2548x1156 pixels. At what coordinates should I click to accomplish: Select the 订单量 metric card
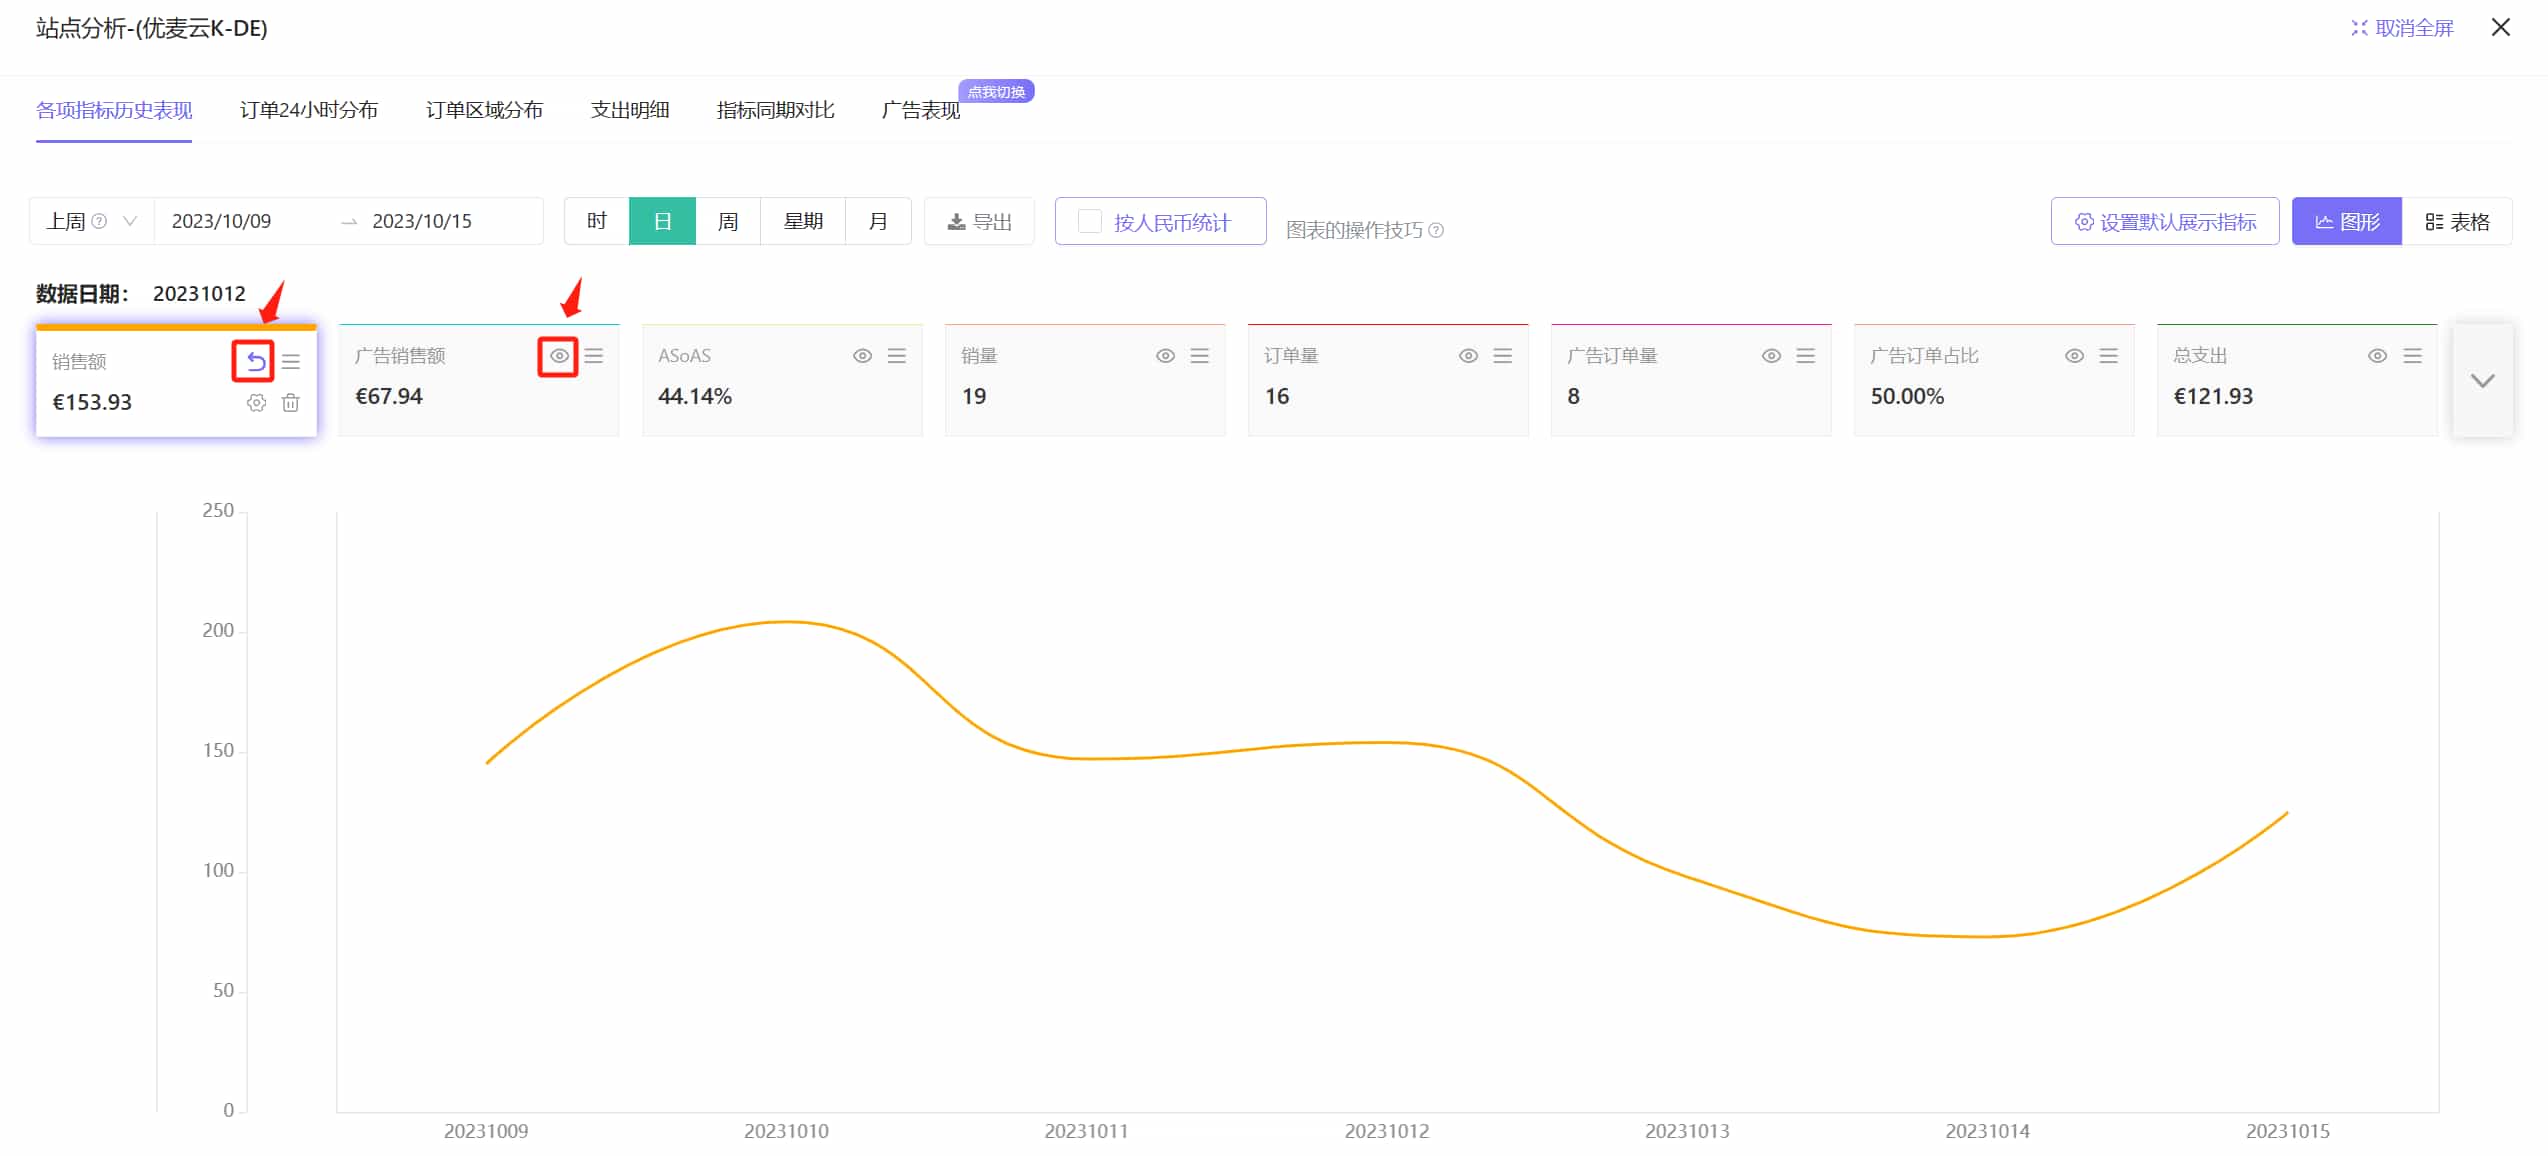click(1388, 380)
